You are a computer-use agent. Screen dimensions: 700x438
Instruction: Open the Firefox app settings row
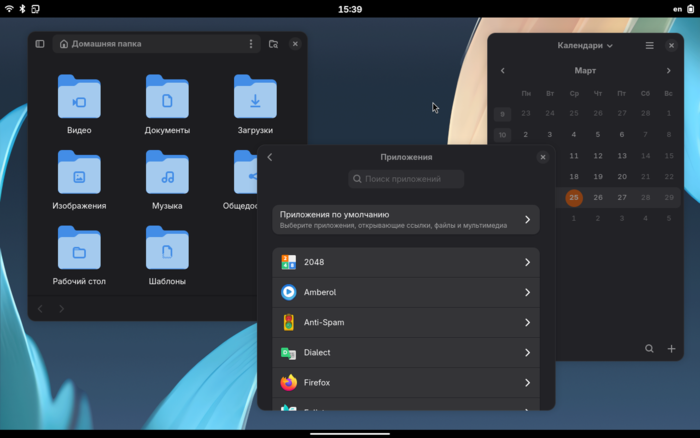(x=406, y=383)
